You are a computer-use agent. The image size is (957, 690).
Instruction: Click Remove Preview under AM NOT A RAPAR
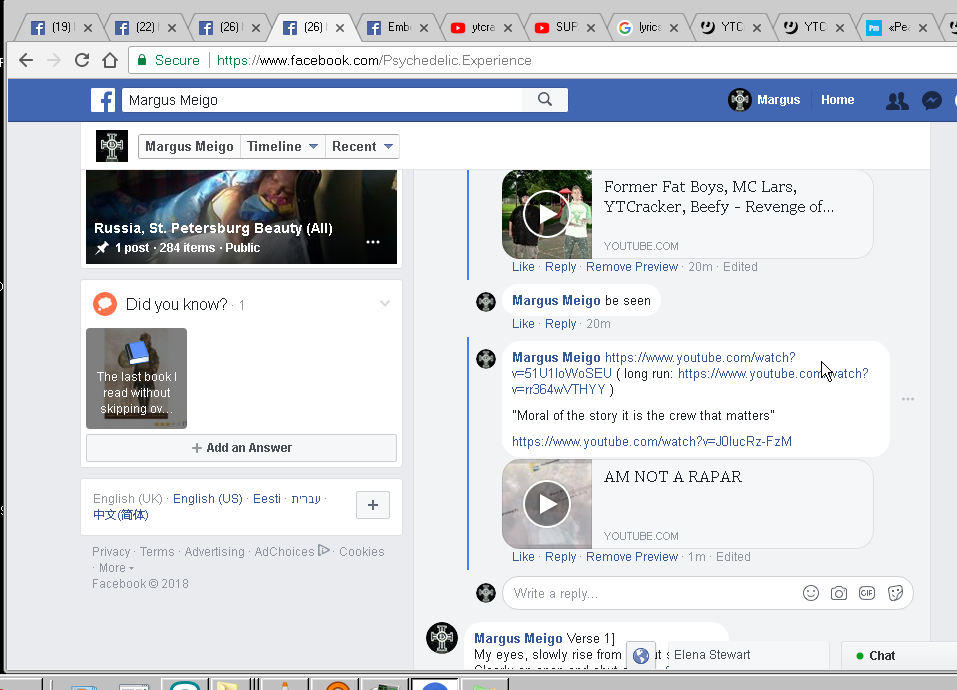[x=632, y=557]
